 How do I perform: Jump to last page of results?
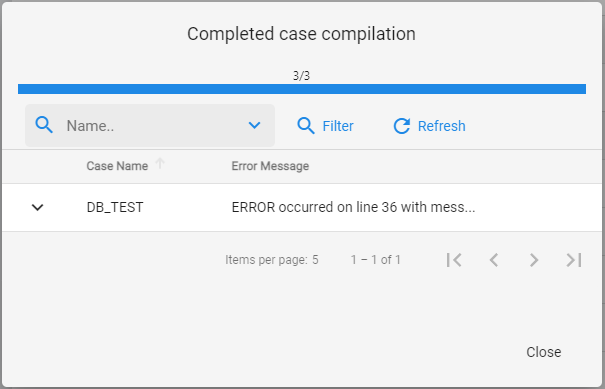click(574, 260)
